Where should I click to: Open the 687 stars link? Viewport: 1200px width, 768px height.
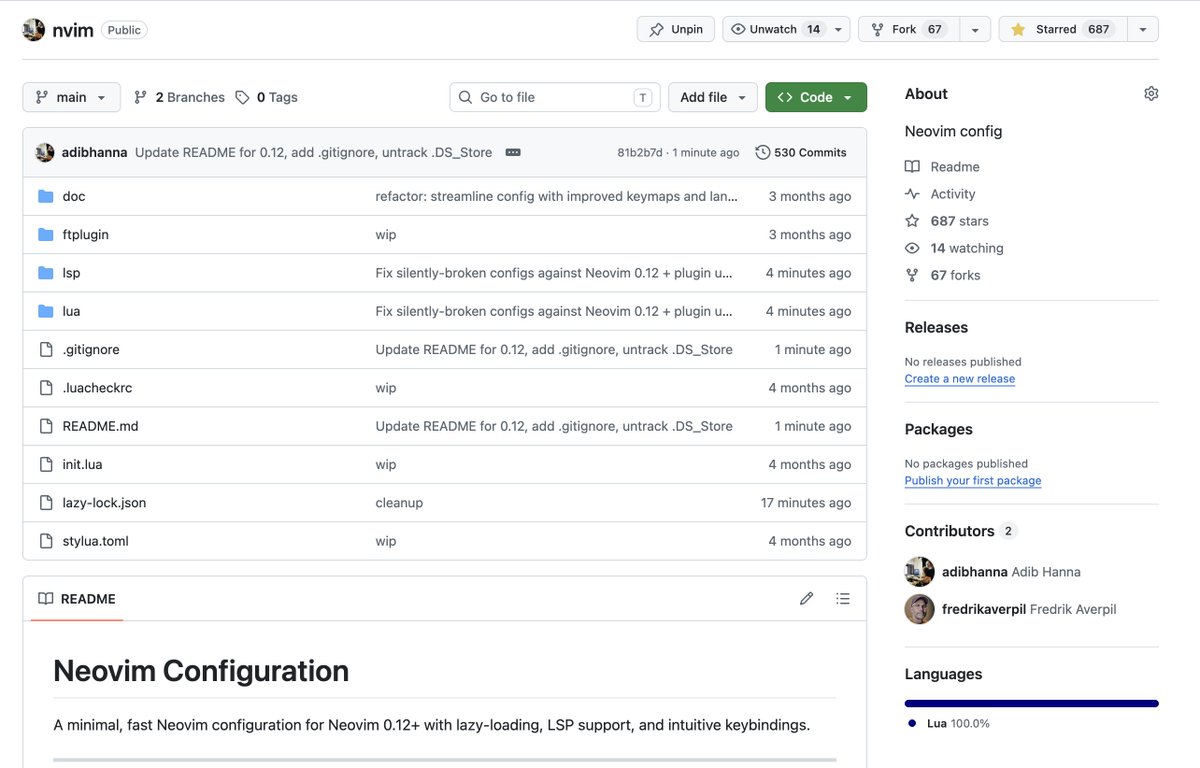(x=947, y=221)
